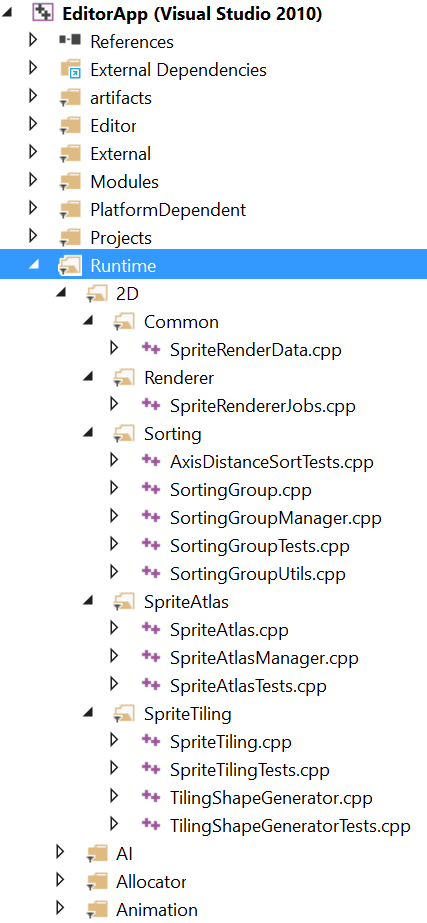Collapse the SpriteTiling filter
427x923 pixels.
(x=88, y=713)
